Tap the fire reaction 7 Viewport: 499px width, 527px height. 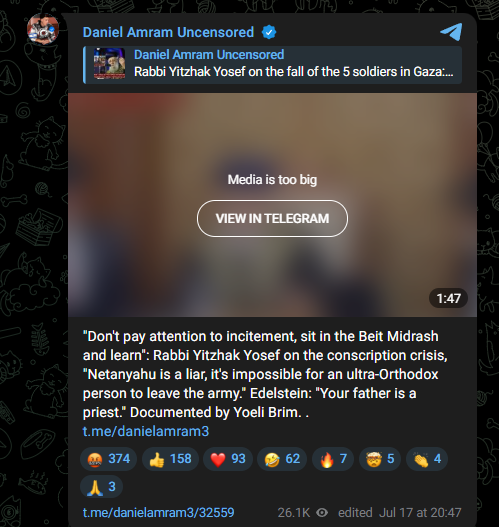(333, 459)
